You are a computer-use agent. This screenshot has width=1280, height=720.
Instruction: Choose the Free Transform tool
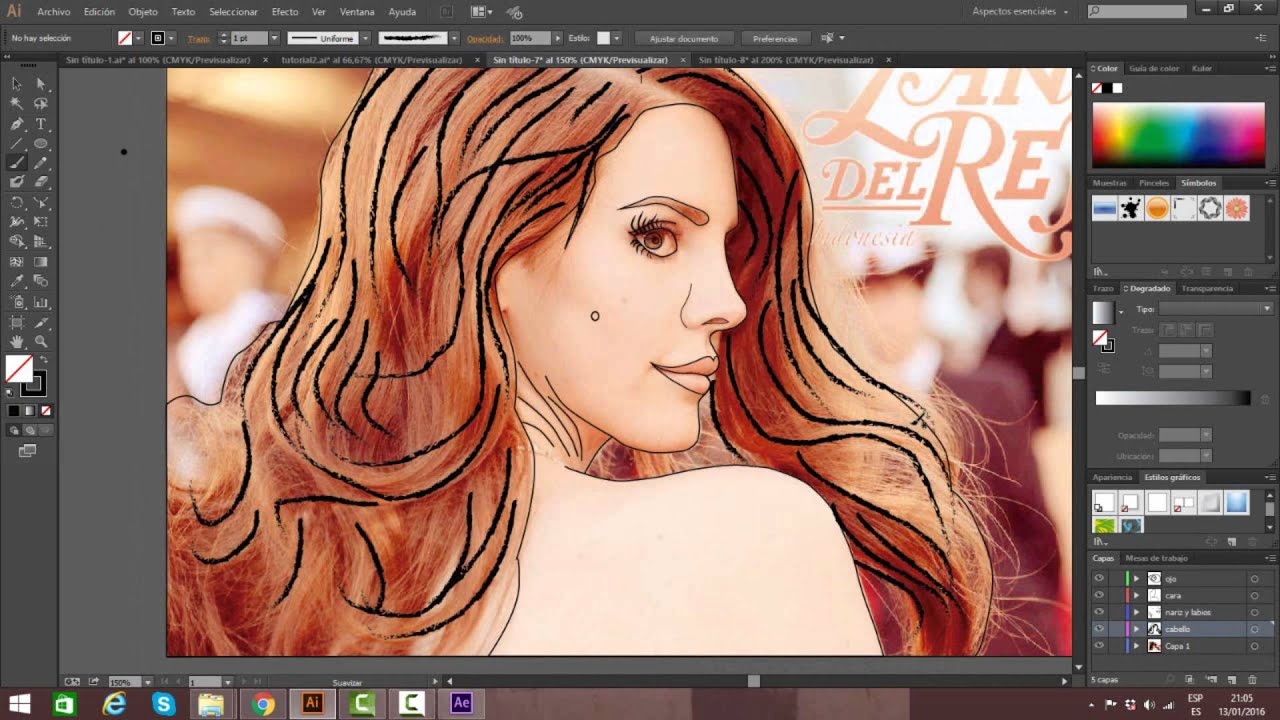[41, 222]
